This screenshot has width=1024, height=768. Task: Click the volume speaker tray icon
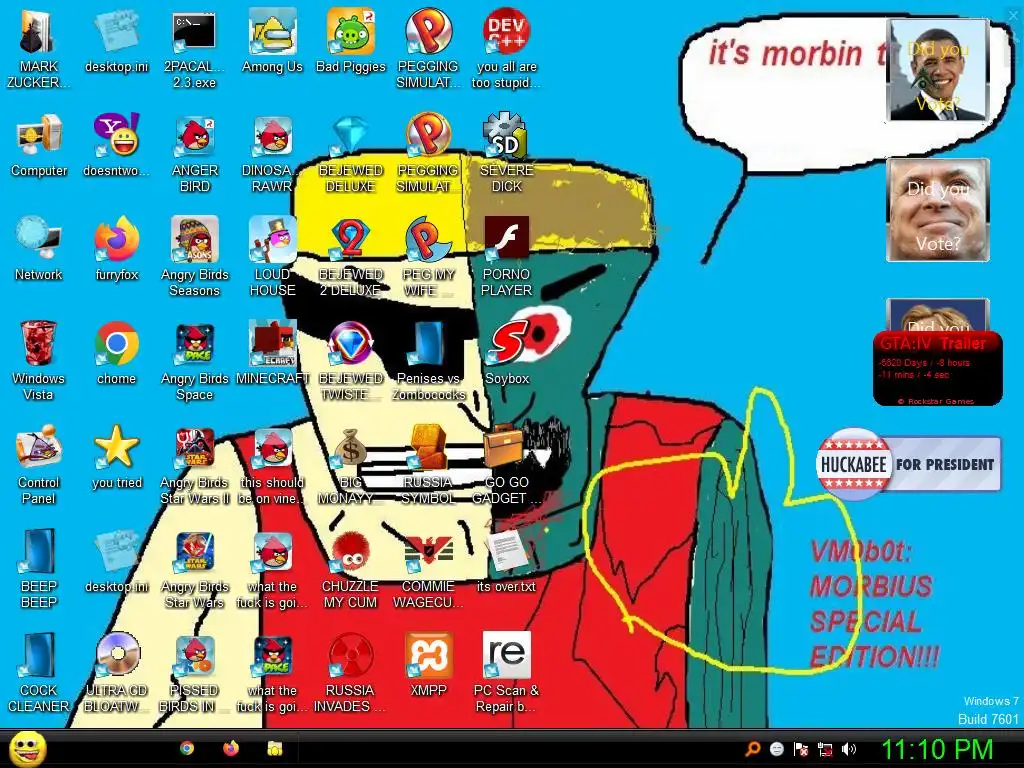[x=849, y=749]
